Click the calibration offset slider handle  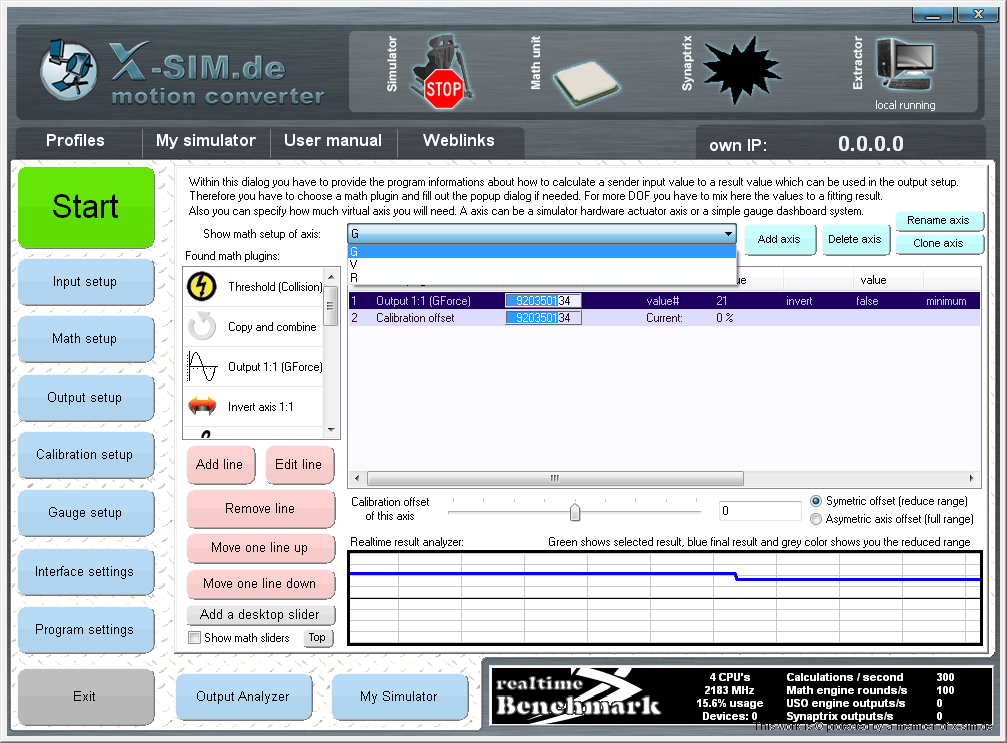575,512
